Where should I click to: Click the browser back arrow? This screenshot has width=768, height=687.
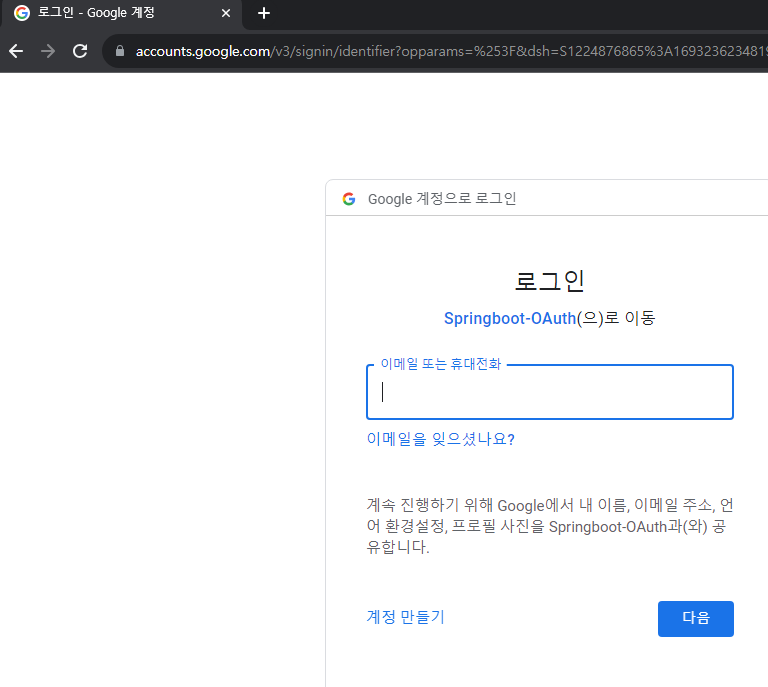point(16,51)
